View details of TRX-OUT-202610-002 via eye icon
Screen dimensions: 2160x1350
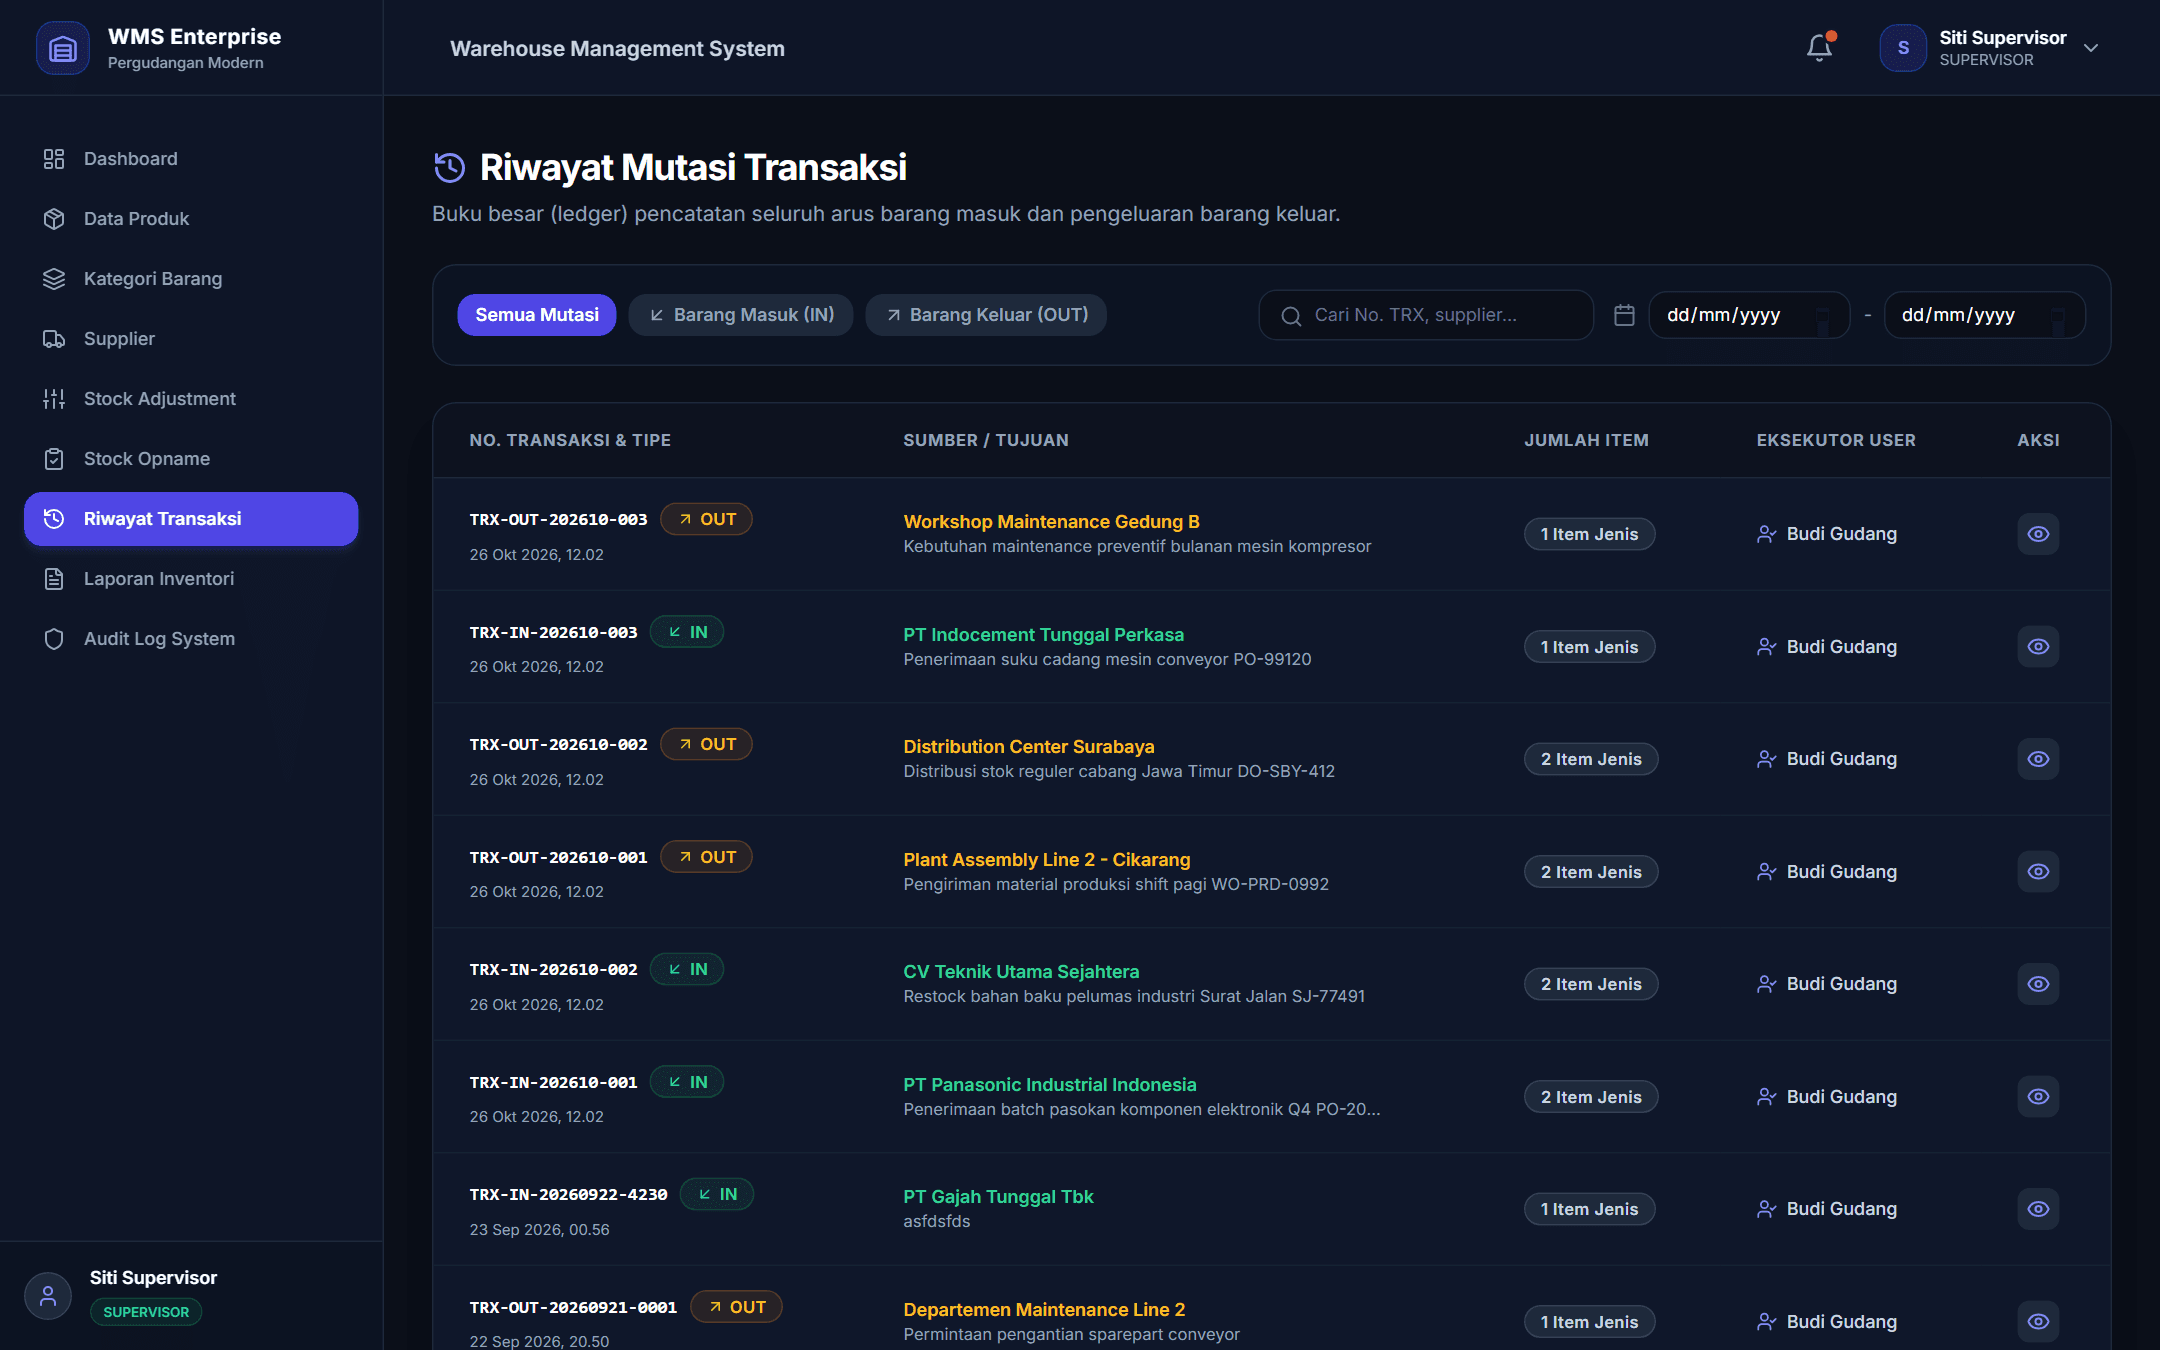click(2038, 759)
